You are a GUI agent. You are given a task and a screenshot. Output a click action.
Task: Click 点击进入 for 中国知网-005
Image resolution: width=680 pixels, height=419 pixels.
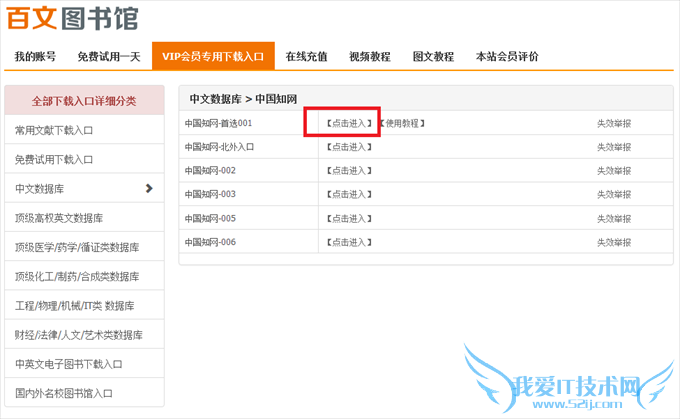349,218
